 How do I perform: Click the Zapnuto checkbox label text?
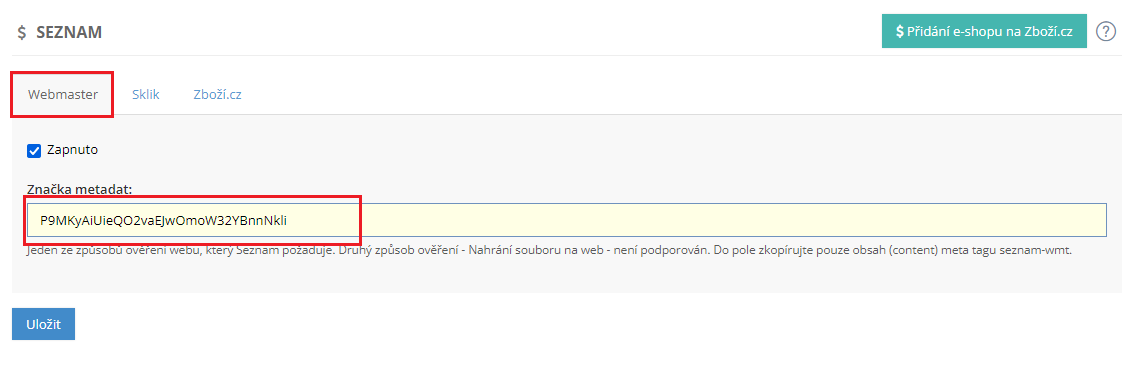tap(72, 150)
